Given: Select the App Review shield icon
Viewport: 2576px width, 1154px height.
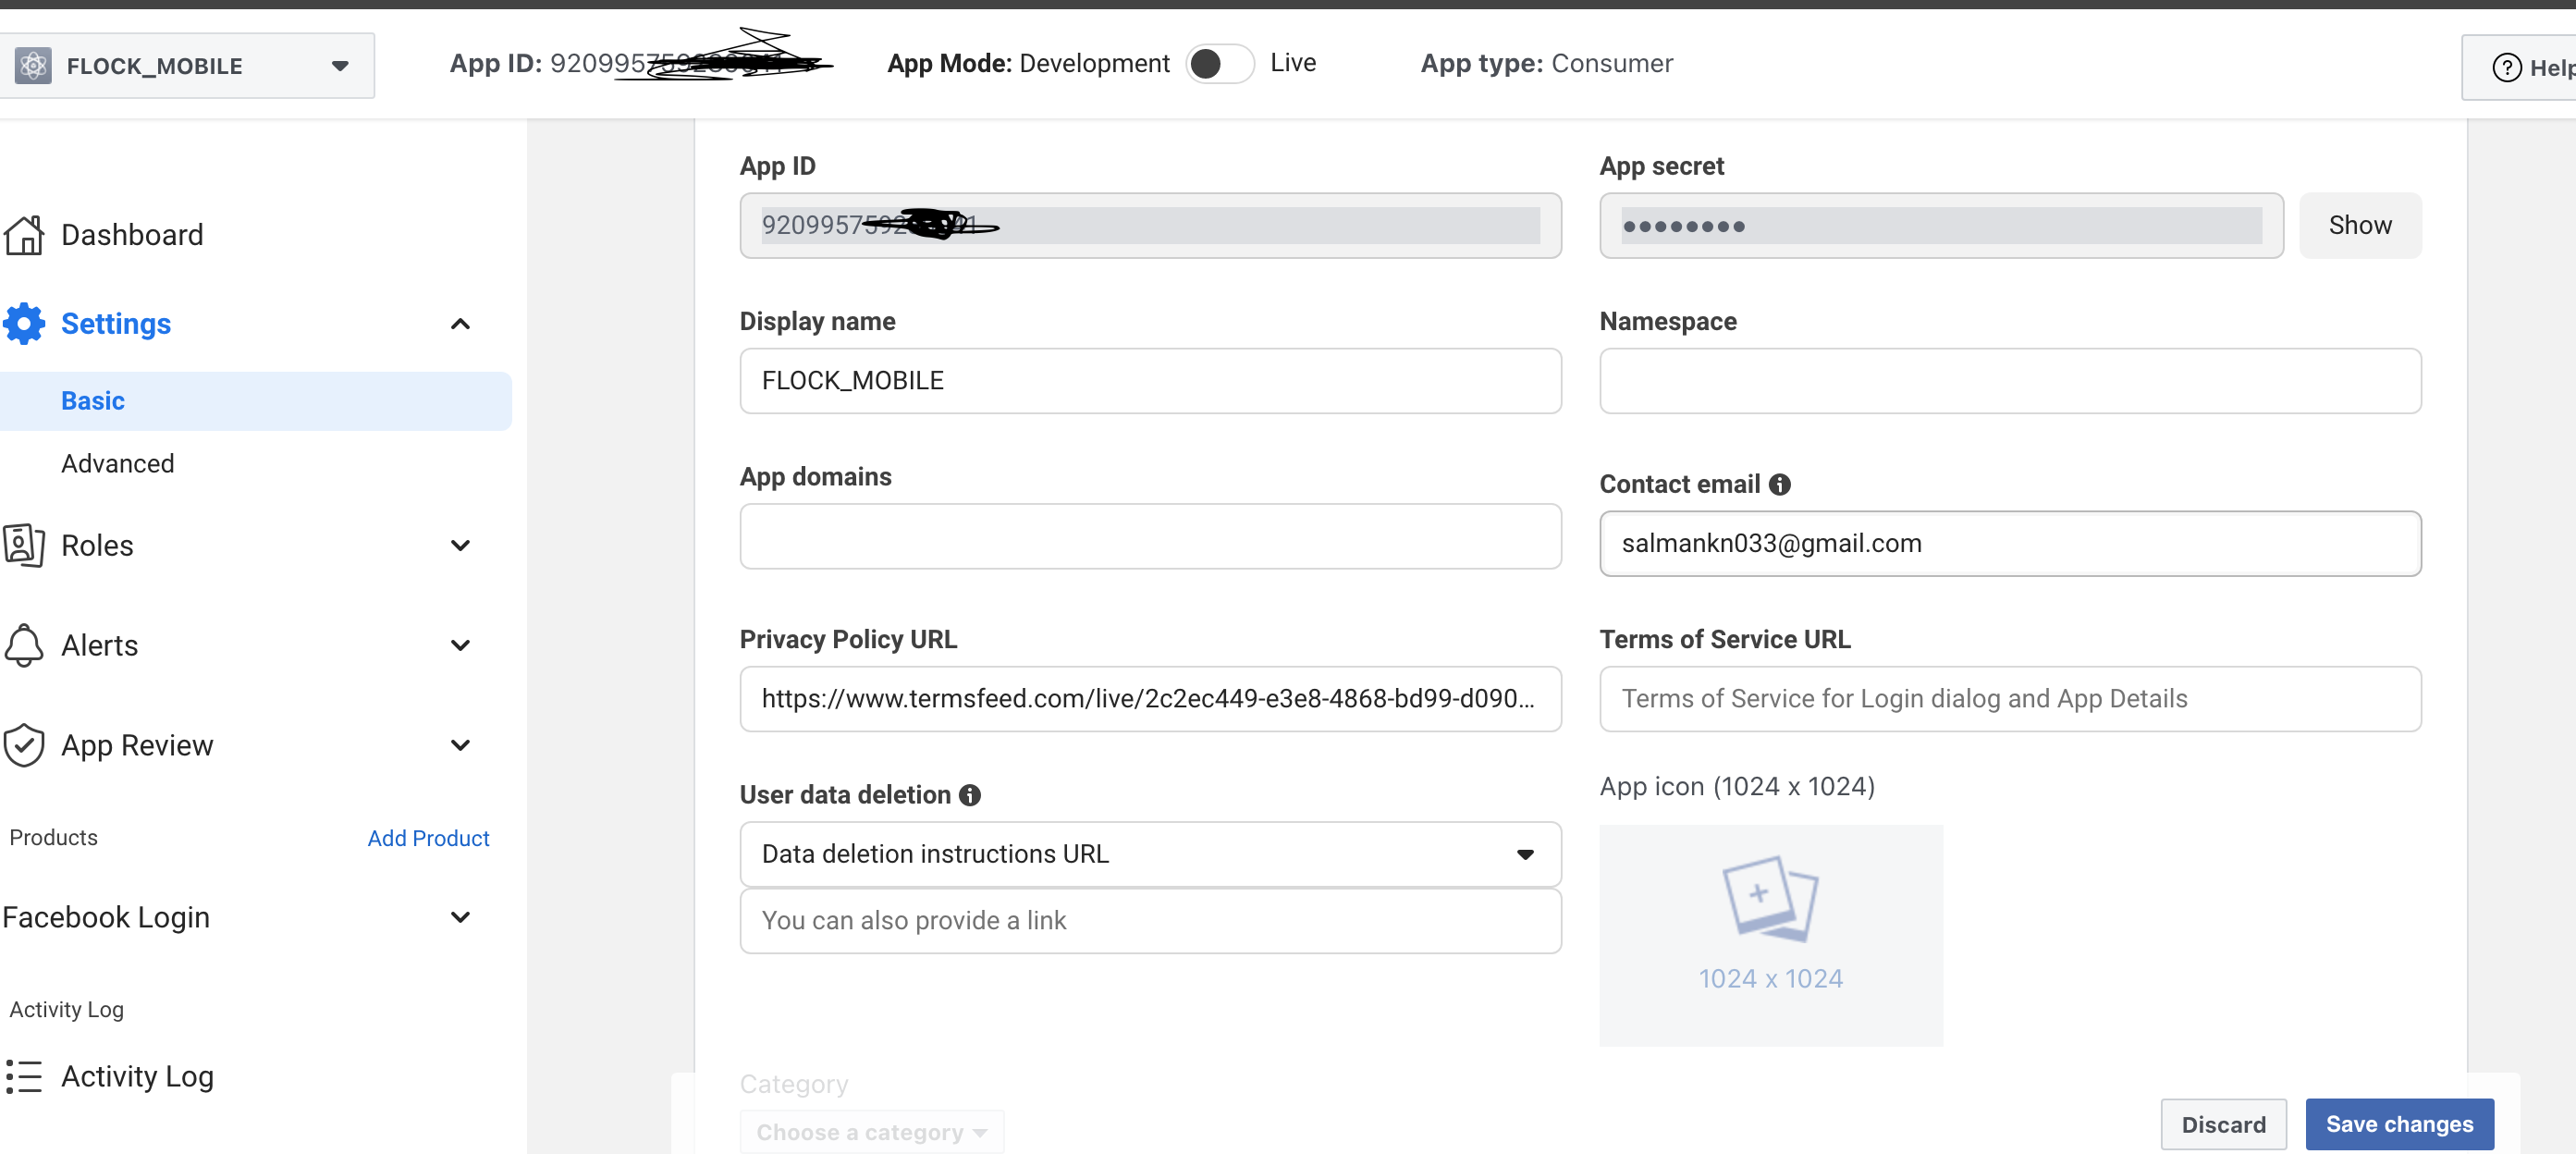Looking at the screenshot, I should point(24,744).
